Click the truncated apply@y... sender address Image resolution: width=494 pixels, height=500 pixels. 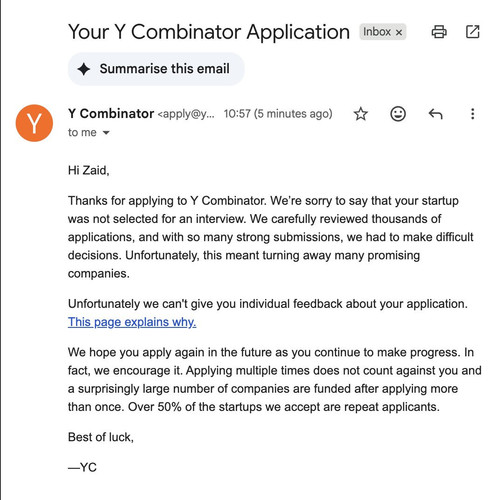[186, 114]
